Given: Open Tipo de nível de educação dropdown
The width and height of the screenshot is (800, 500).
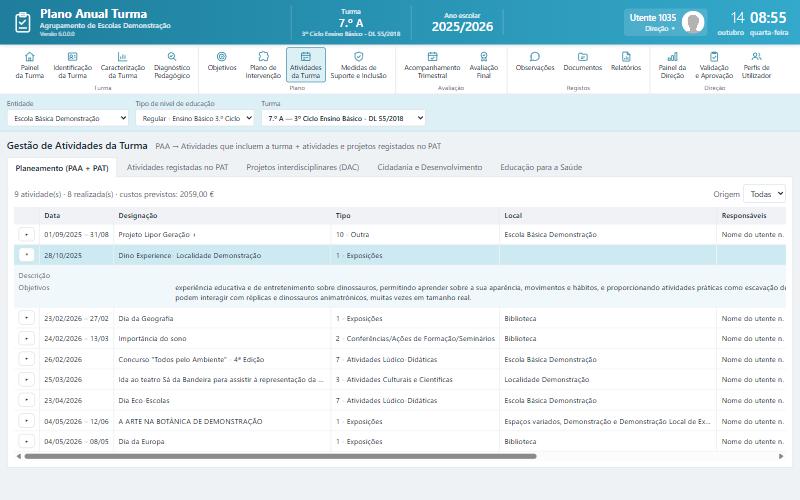Looking at the screenshot, I should 195,118.
